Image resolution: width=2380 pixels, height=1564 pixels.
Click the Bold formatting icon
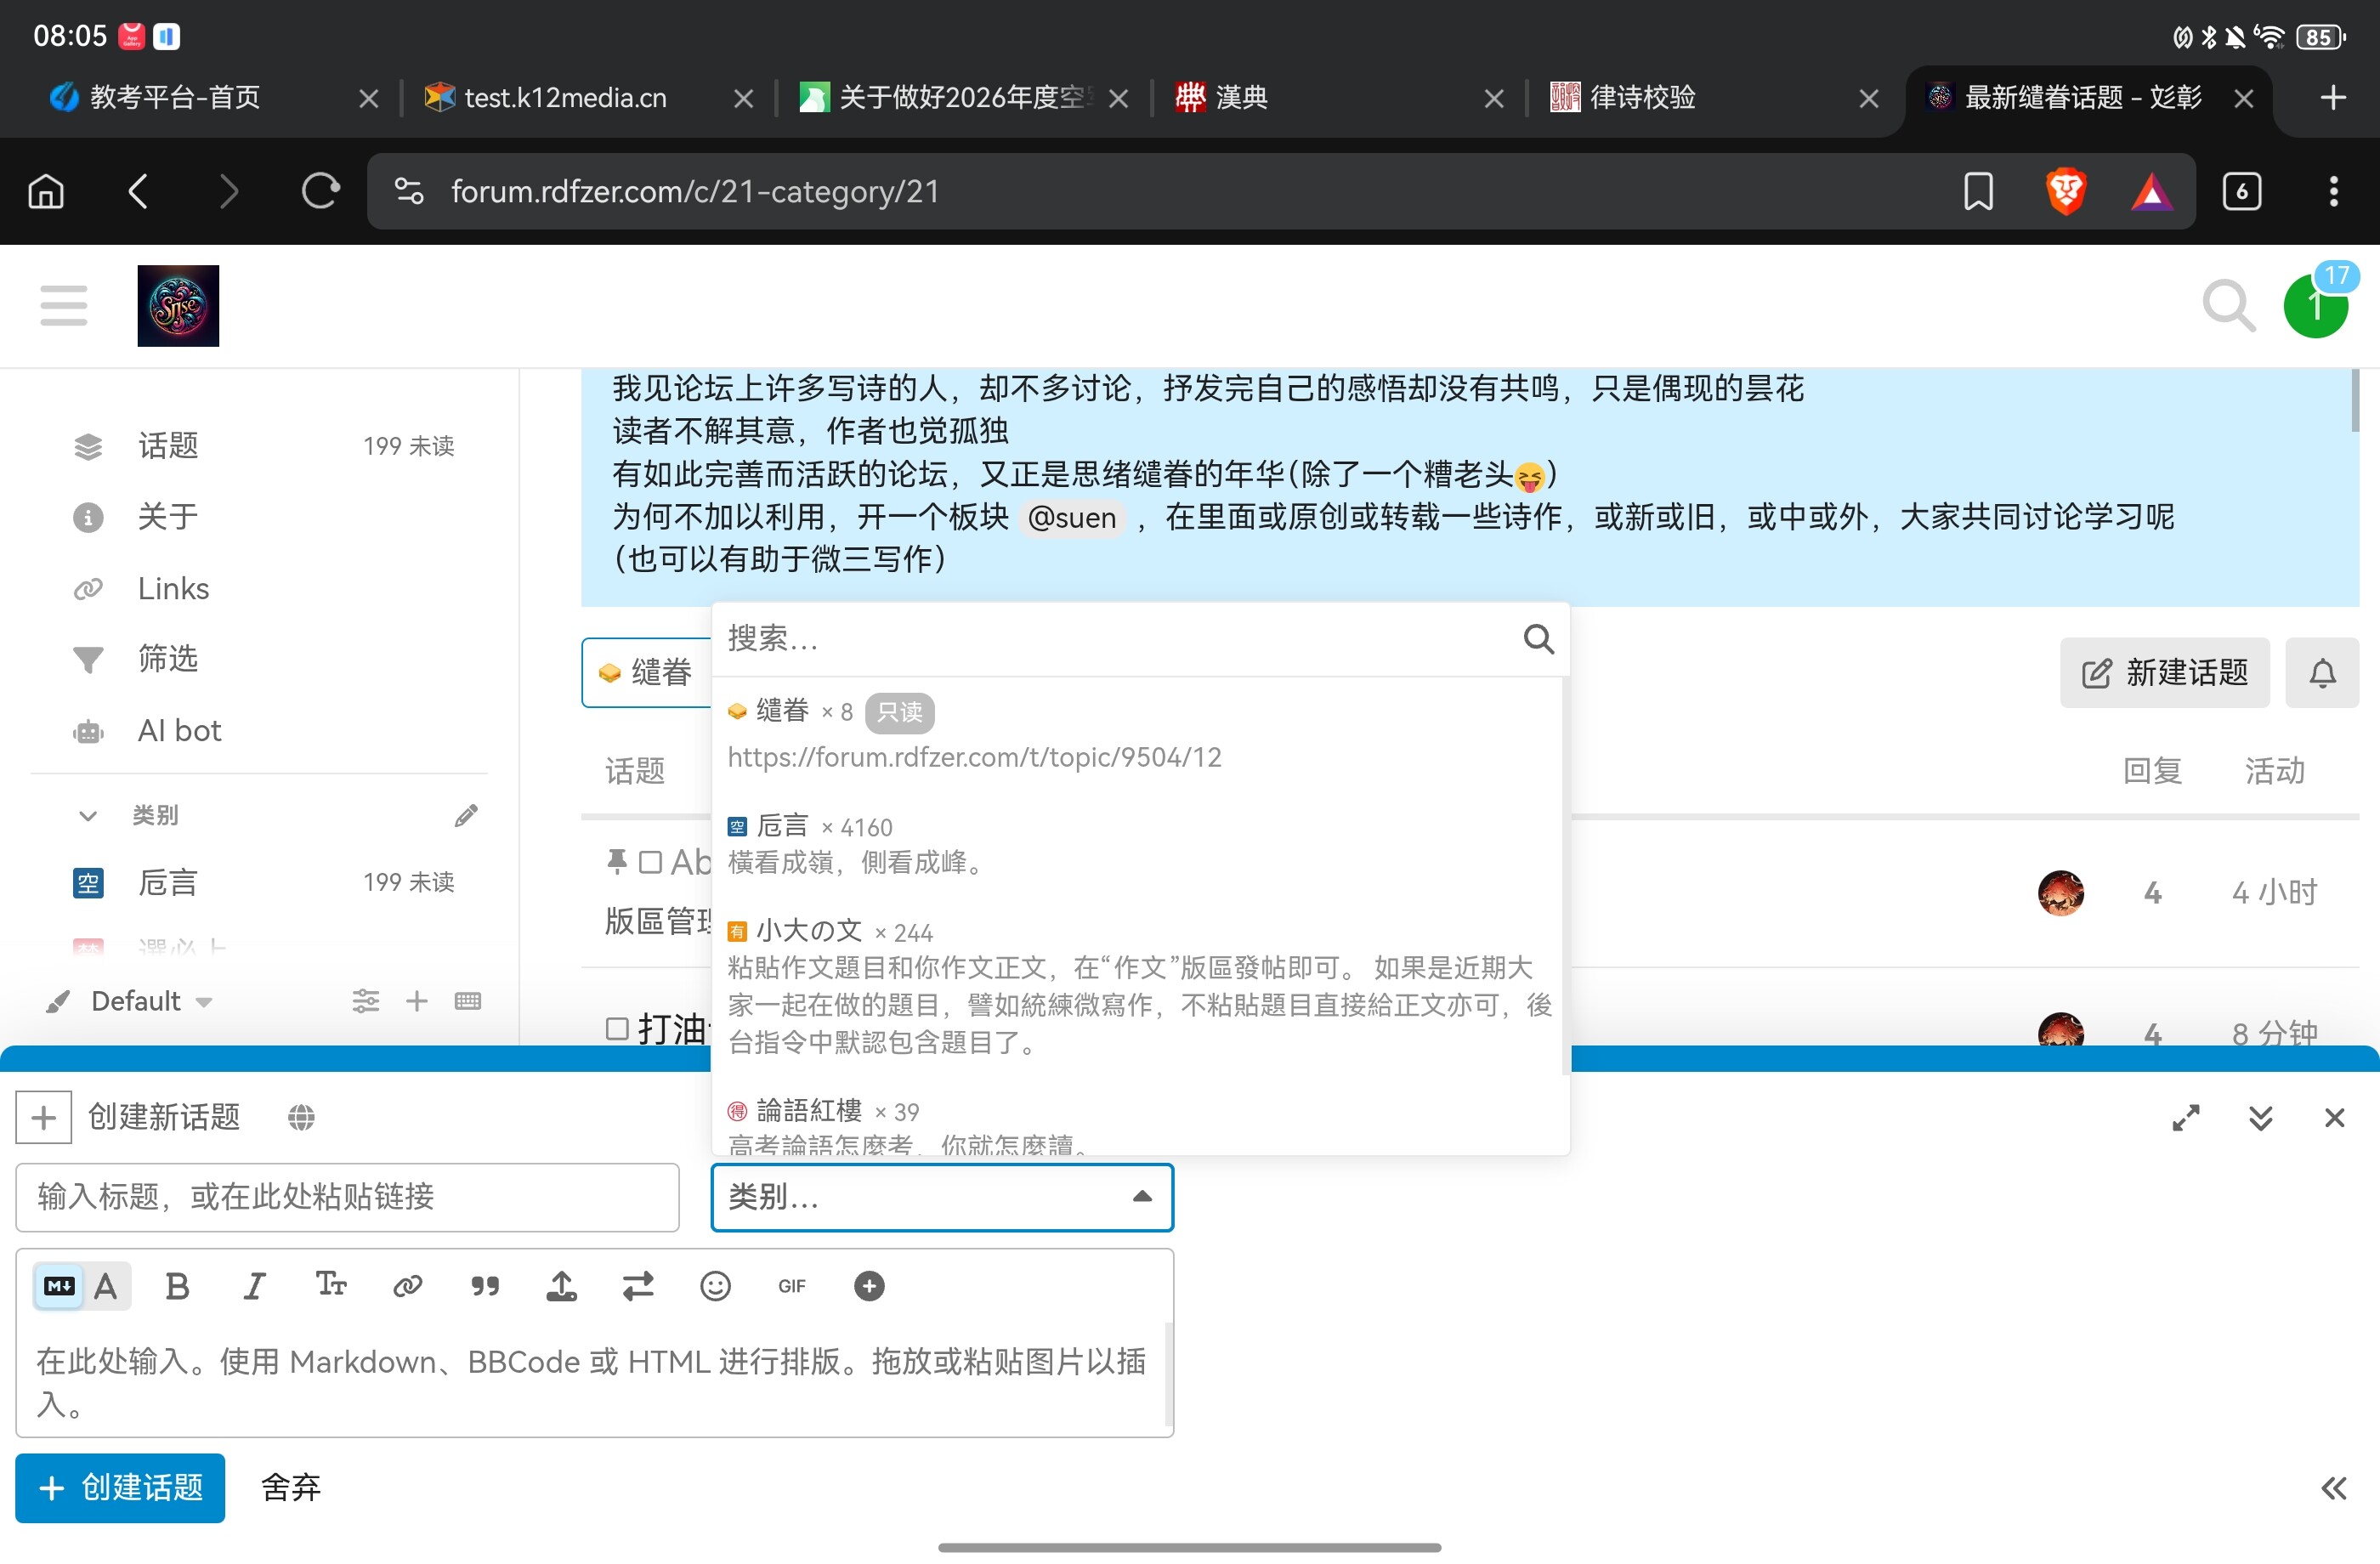(177, 1286)
